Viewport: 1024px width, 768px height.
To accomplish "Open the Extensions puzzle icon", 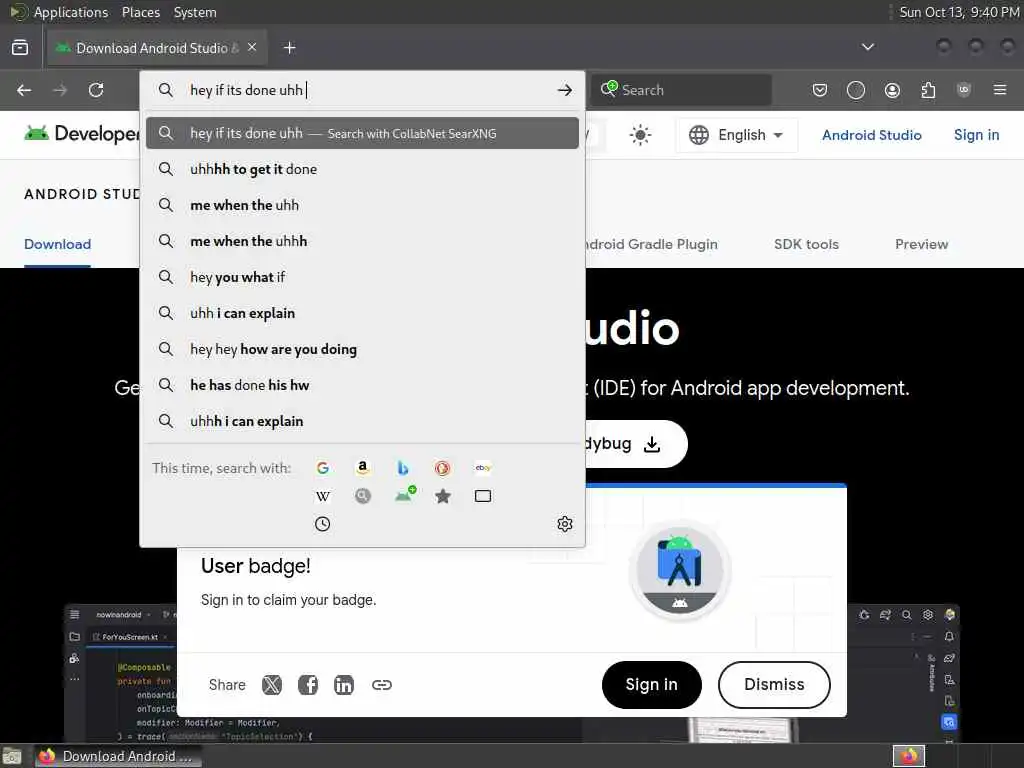I will pos(928,90).
